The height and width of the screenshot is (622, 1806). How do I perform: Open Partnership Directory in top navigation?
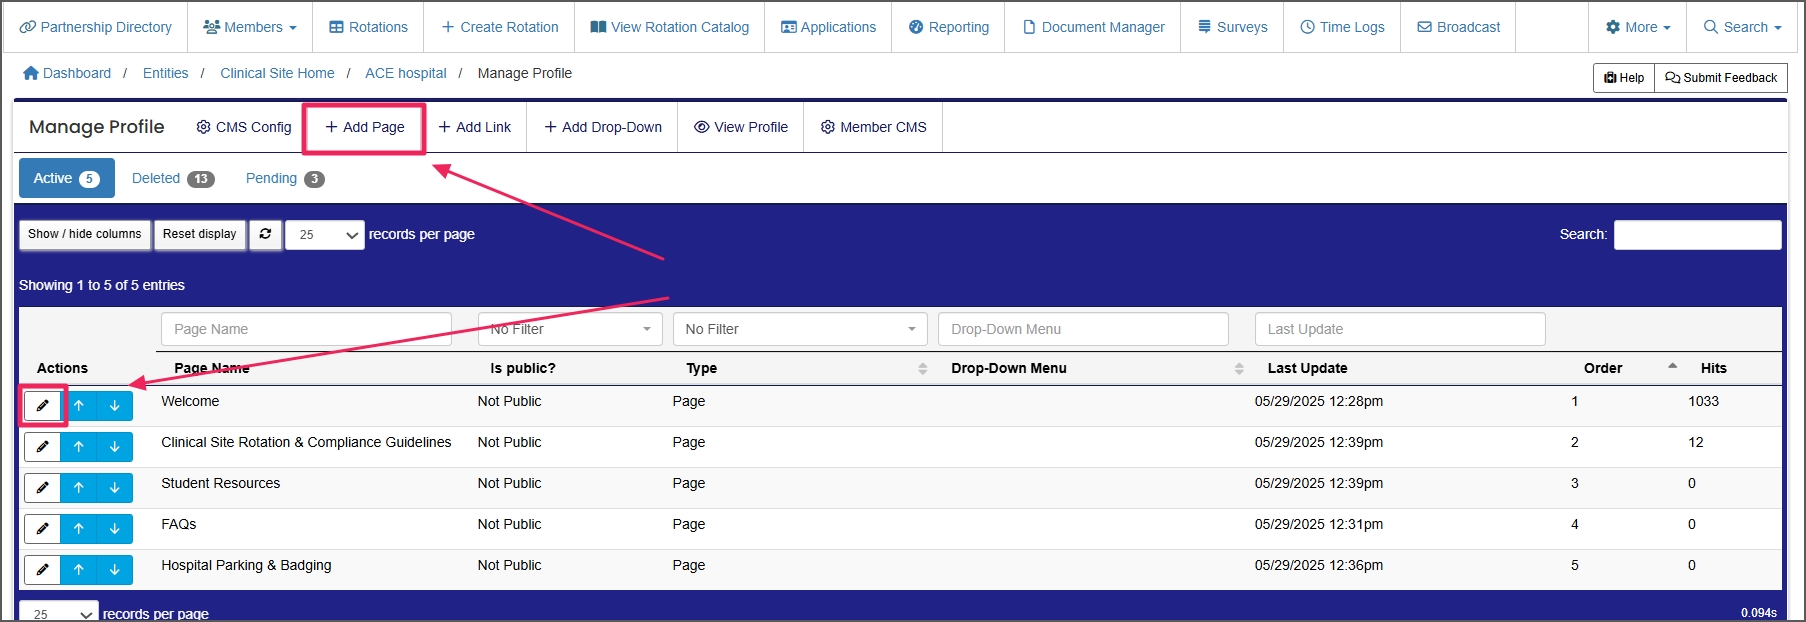(x=95, y=27)
